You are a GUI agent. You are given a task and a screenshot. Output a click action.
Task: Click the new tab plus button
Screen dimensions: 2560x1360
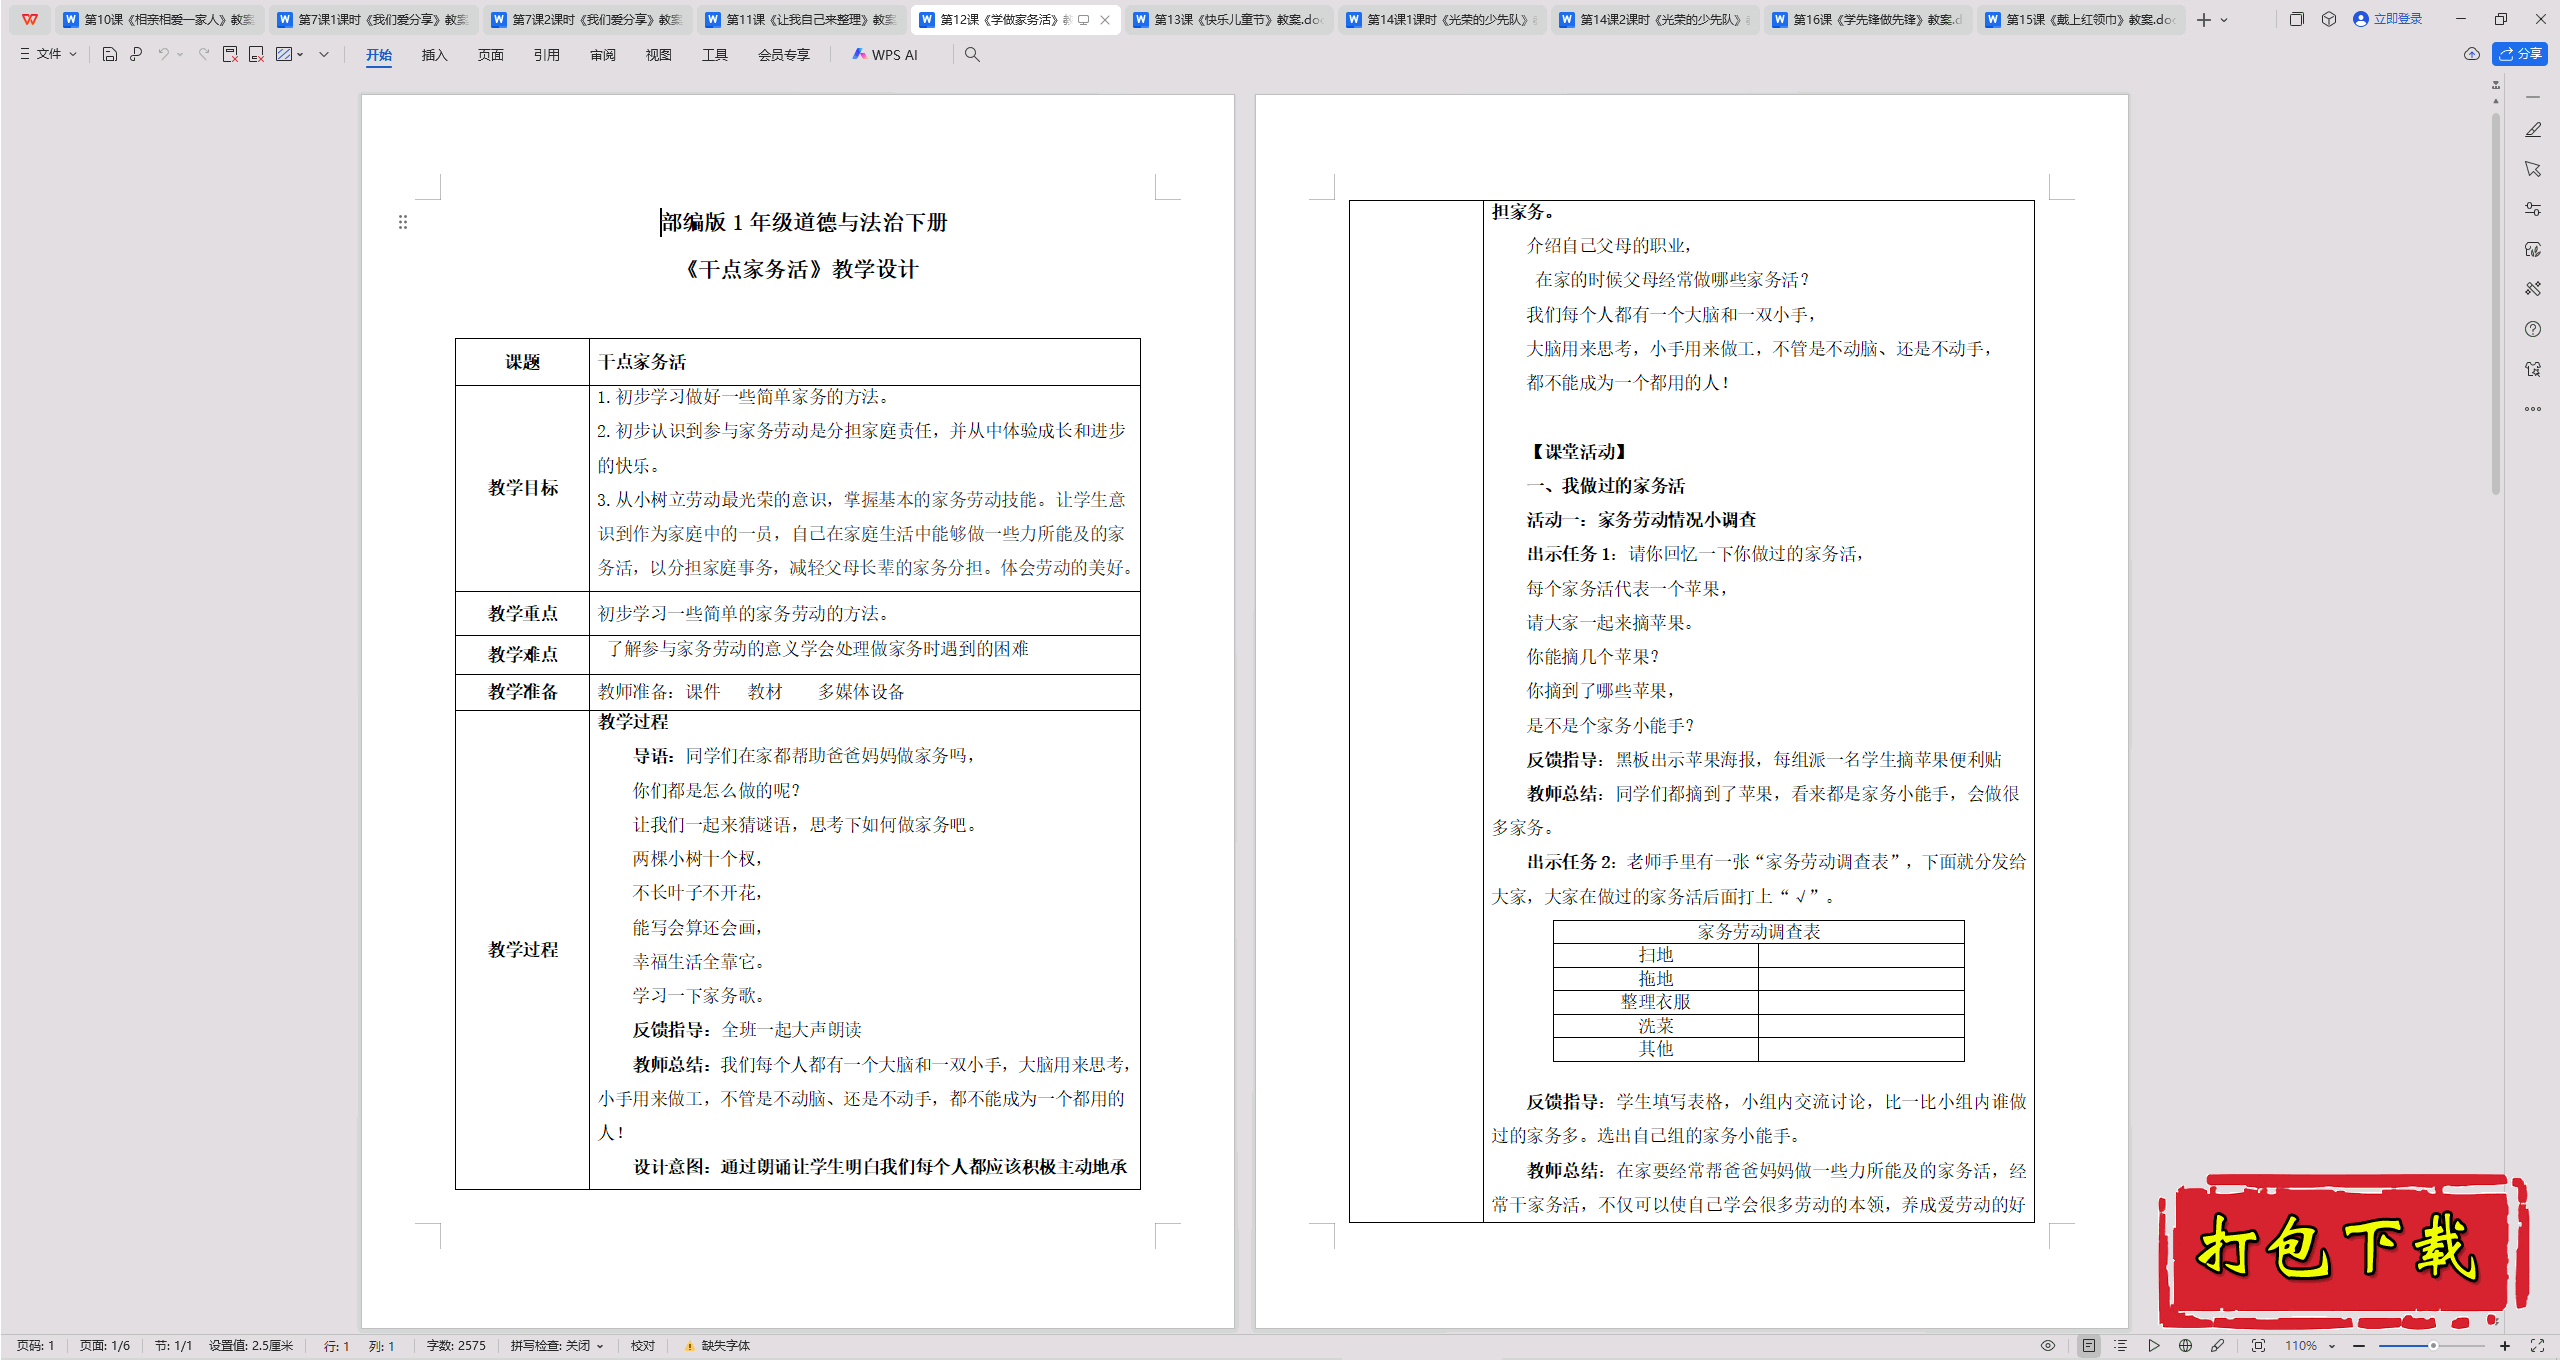pyautogui.click(x=2203, y=20)
